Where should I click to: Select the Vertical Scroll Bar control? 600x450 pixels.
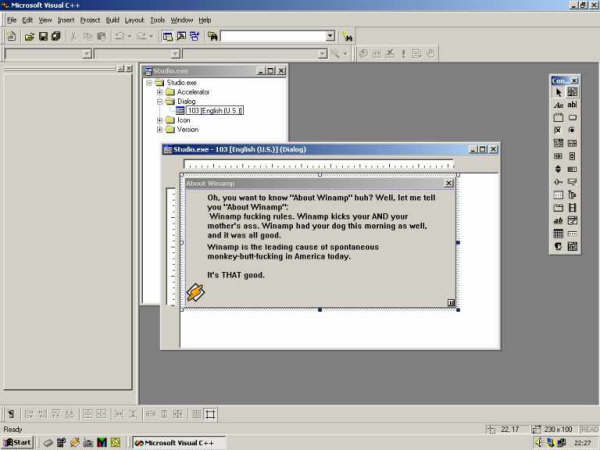coord(572,156)
